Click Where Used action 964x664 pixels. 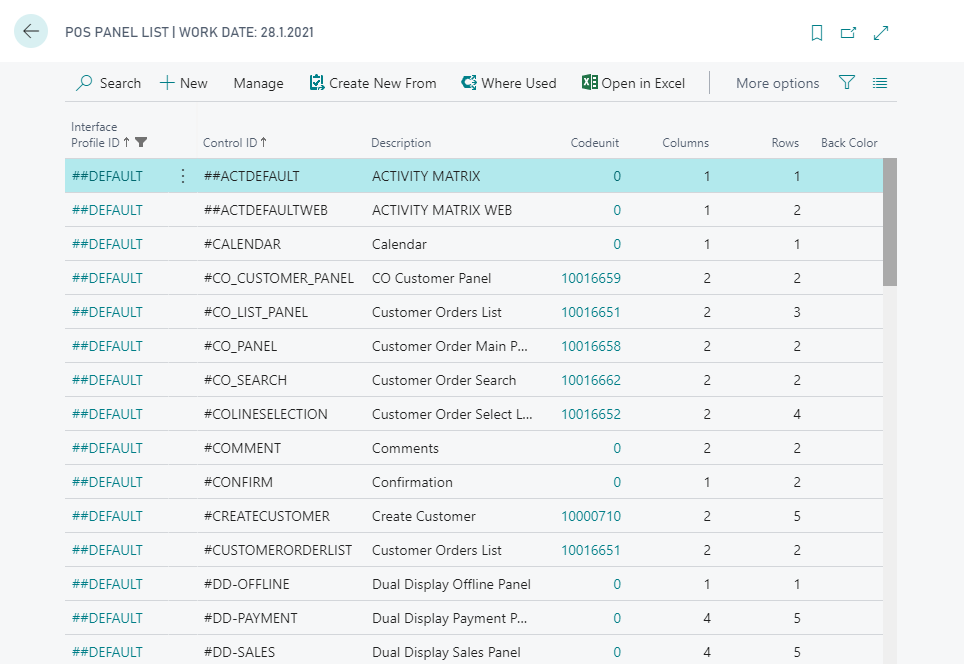point(508,83)
